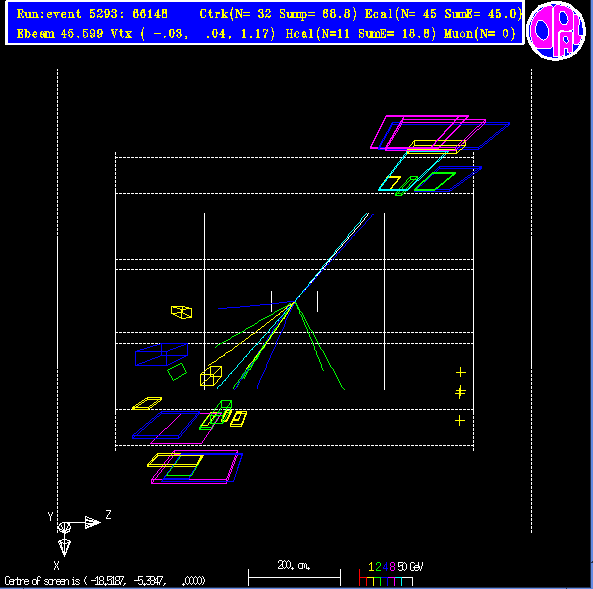This screenshot has width=593, height=589.
Task: Click the topmost yellow plus marker
Action: pos(461,373)
